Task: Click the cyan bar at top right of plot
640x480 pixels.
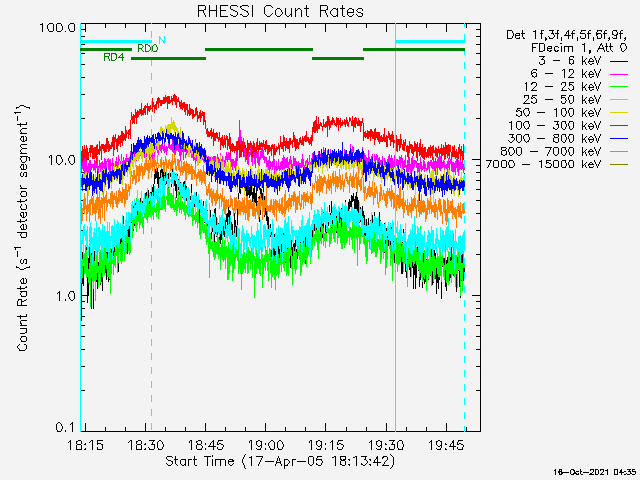Action: click(x=430, y=42)
